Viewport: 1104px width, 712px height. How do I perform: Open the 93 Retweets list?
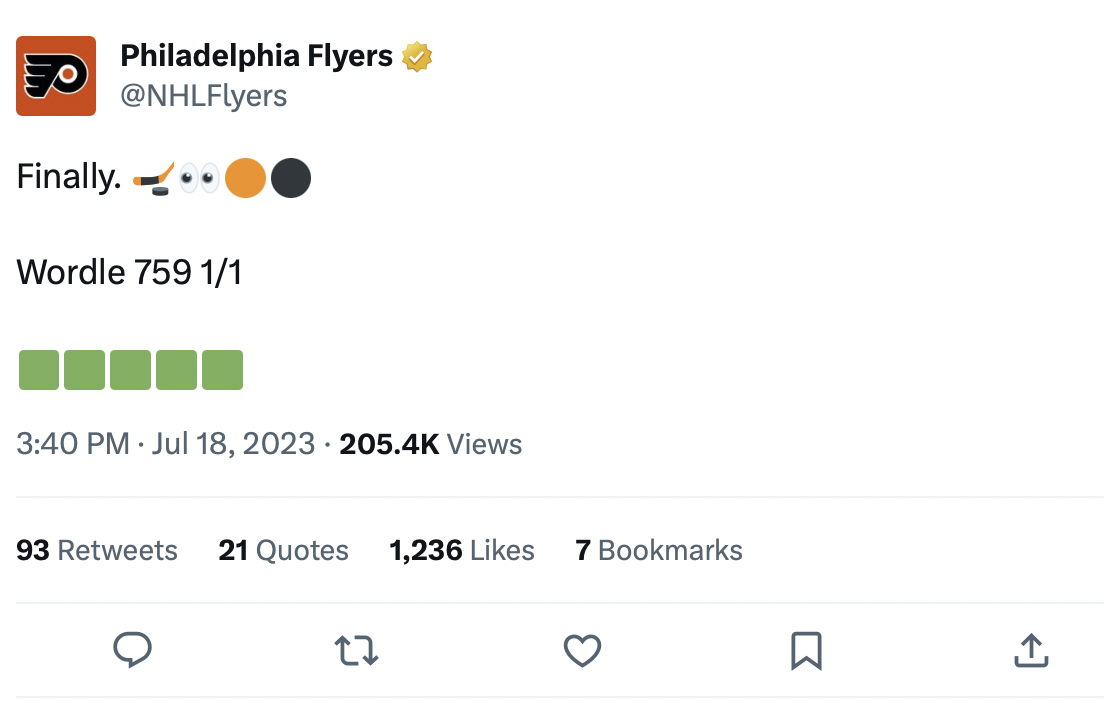[x=97, y=550]
